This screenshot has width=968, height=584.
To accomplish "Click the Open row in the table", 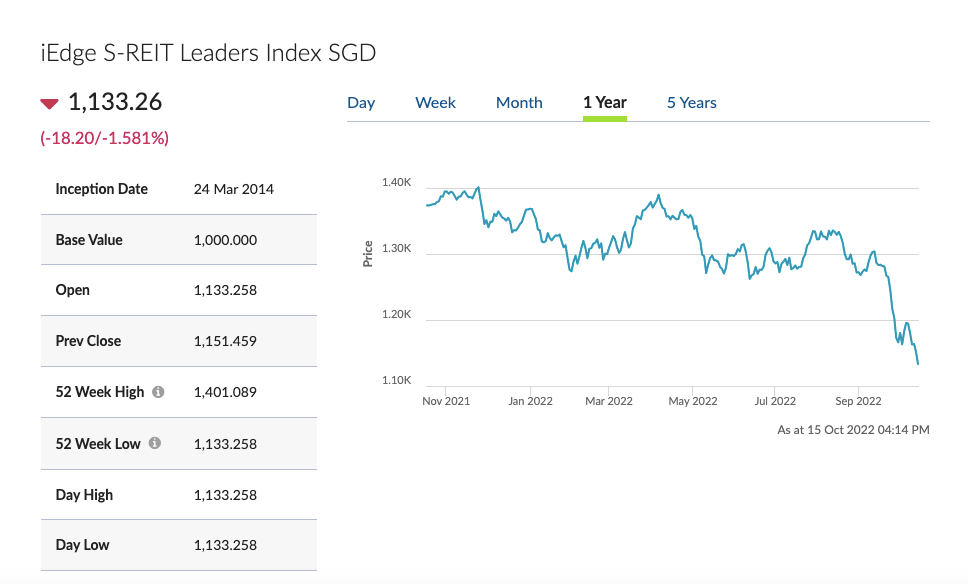I will click(x=178, y=290).
